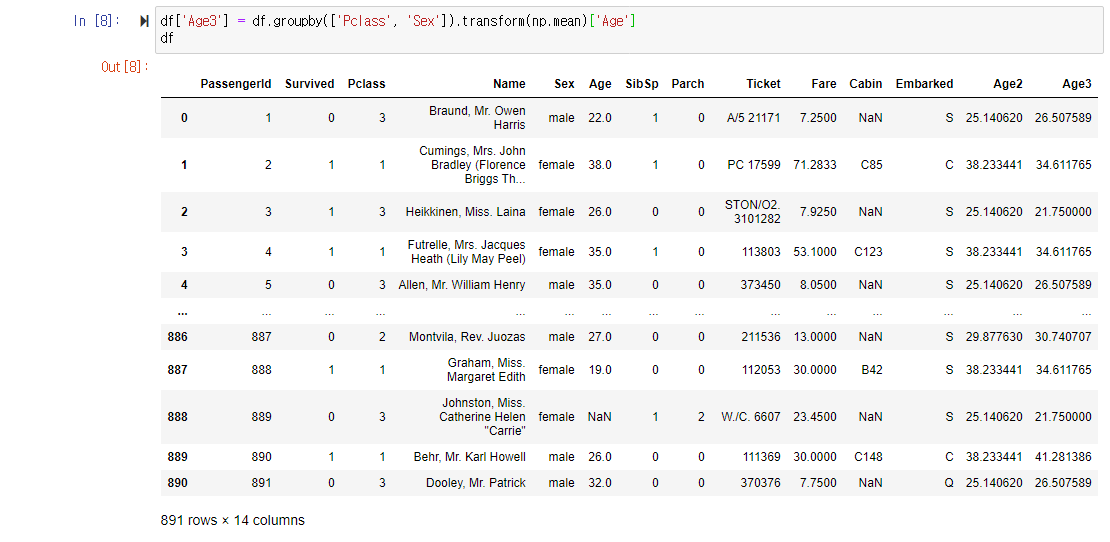Click into the code cell with groupby transform
The width and height of the screenshot is (1110, 542).
pyautogui.click(x=629, y=30)
